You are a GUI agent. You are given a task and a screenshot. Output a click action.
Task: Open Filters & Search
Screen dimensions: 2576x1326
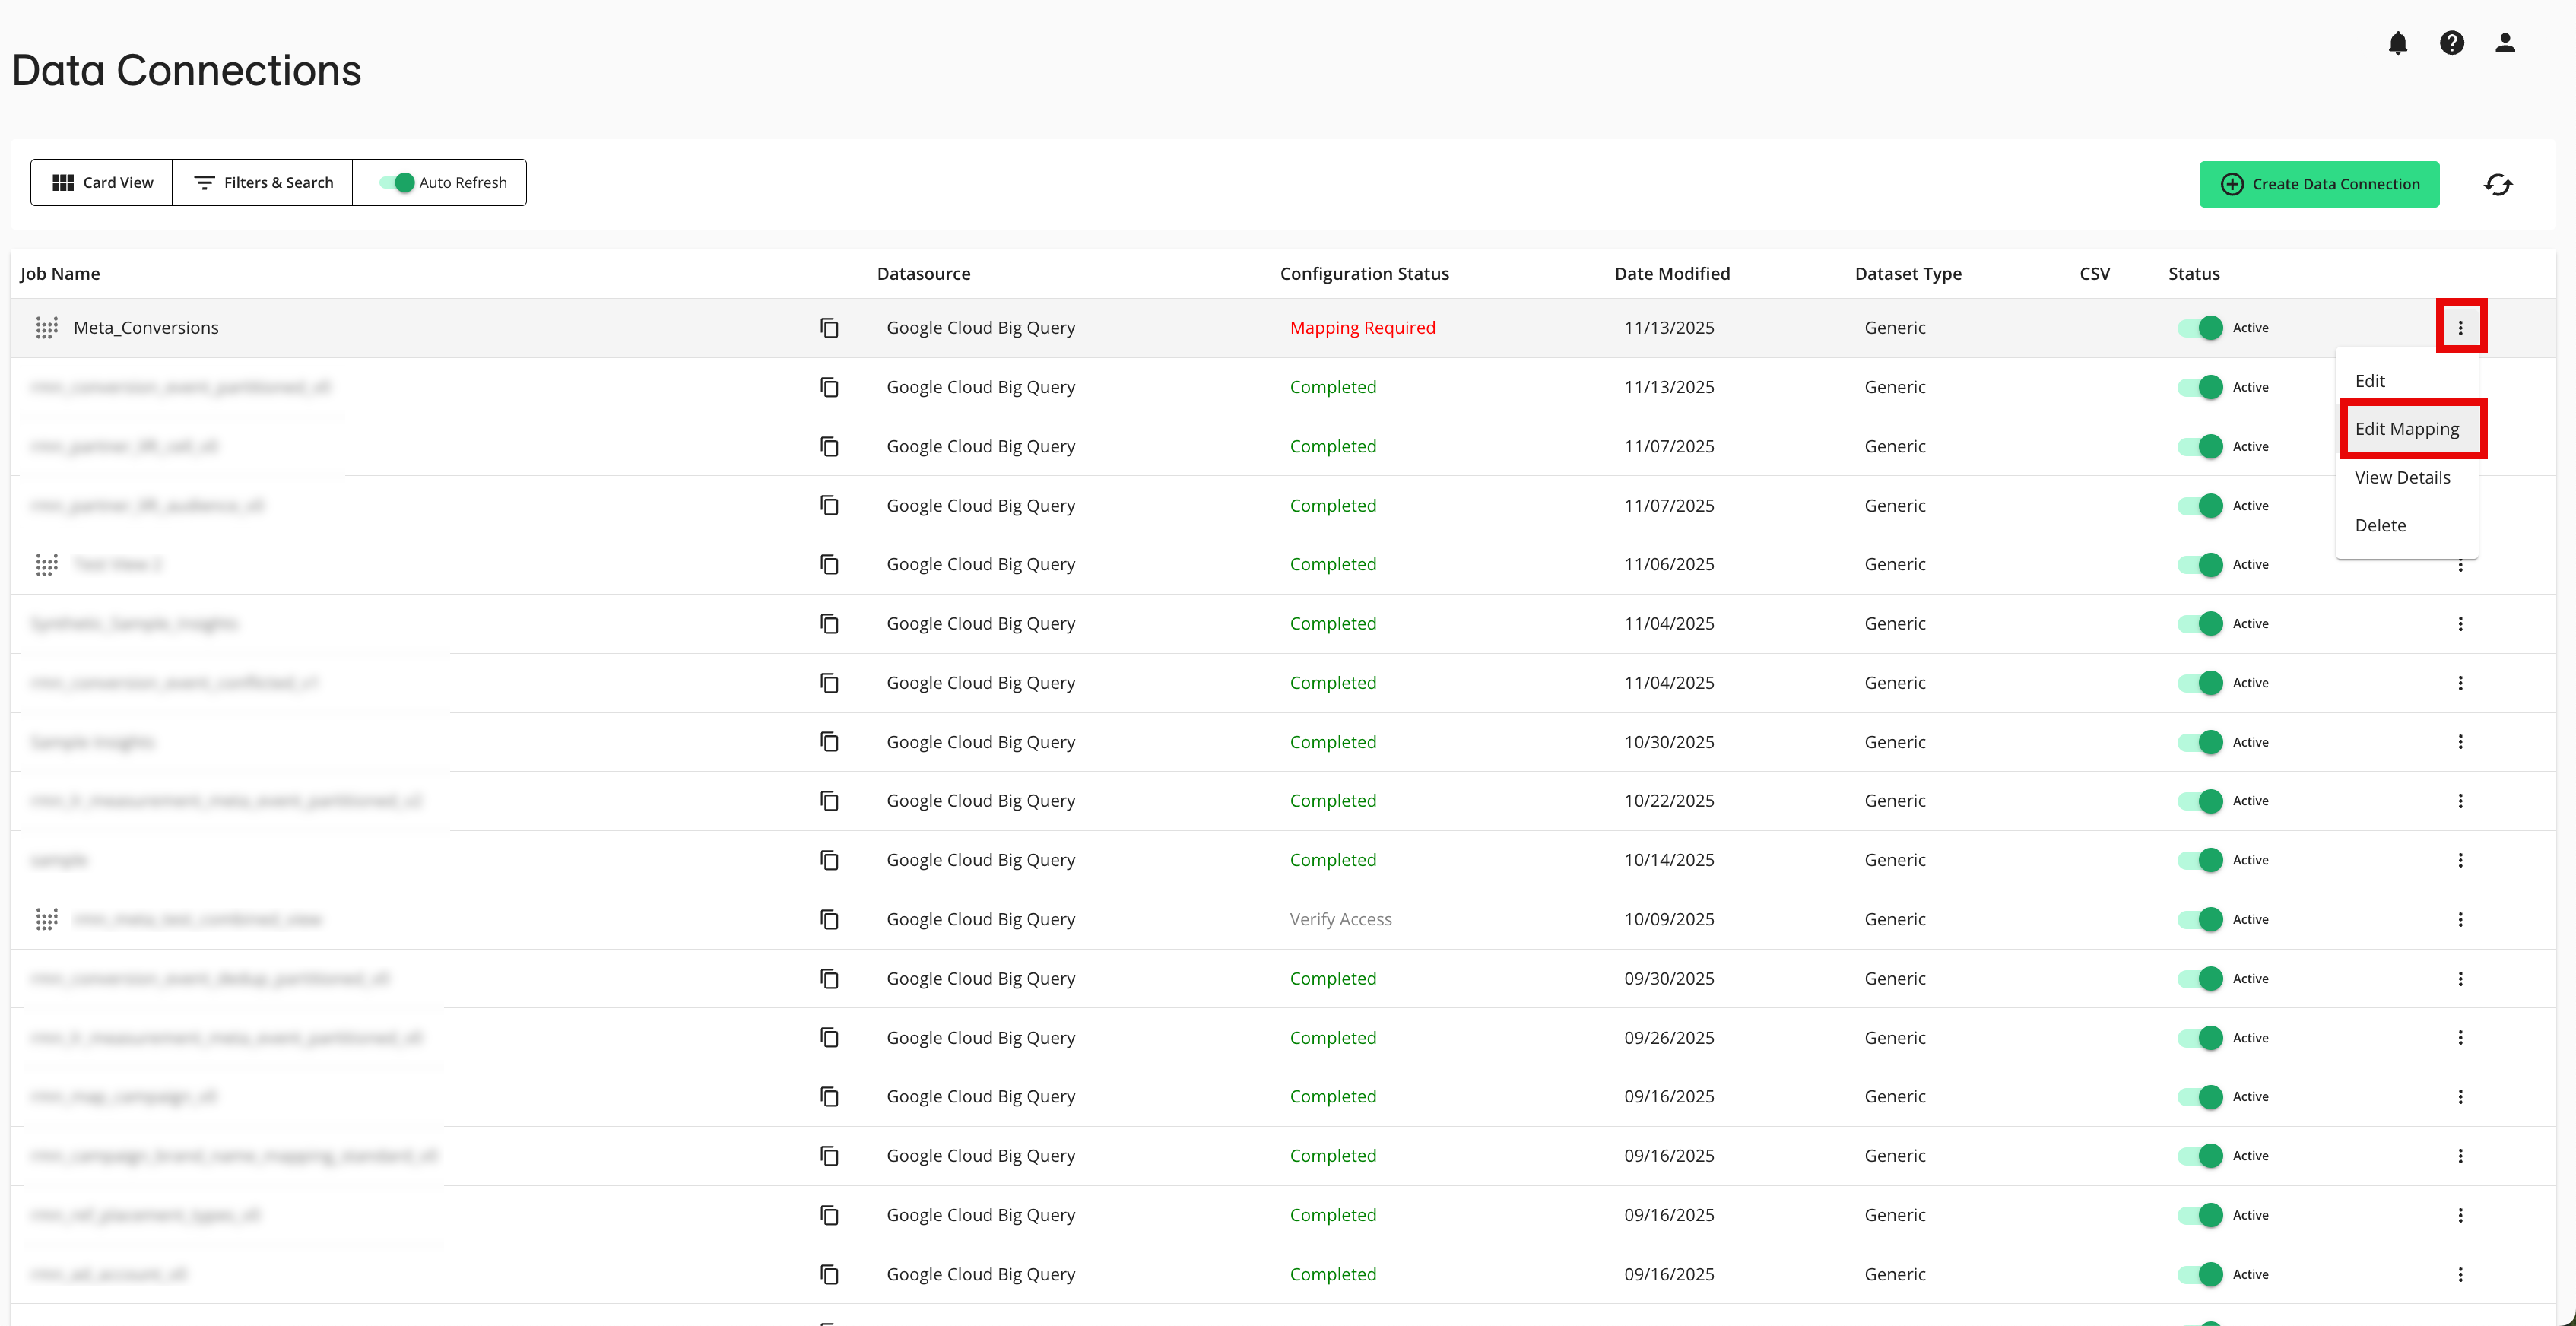(x=262, y=182)
